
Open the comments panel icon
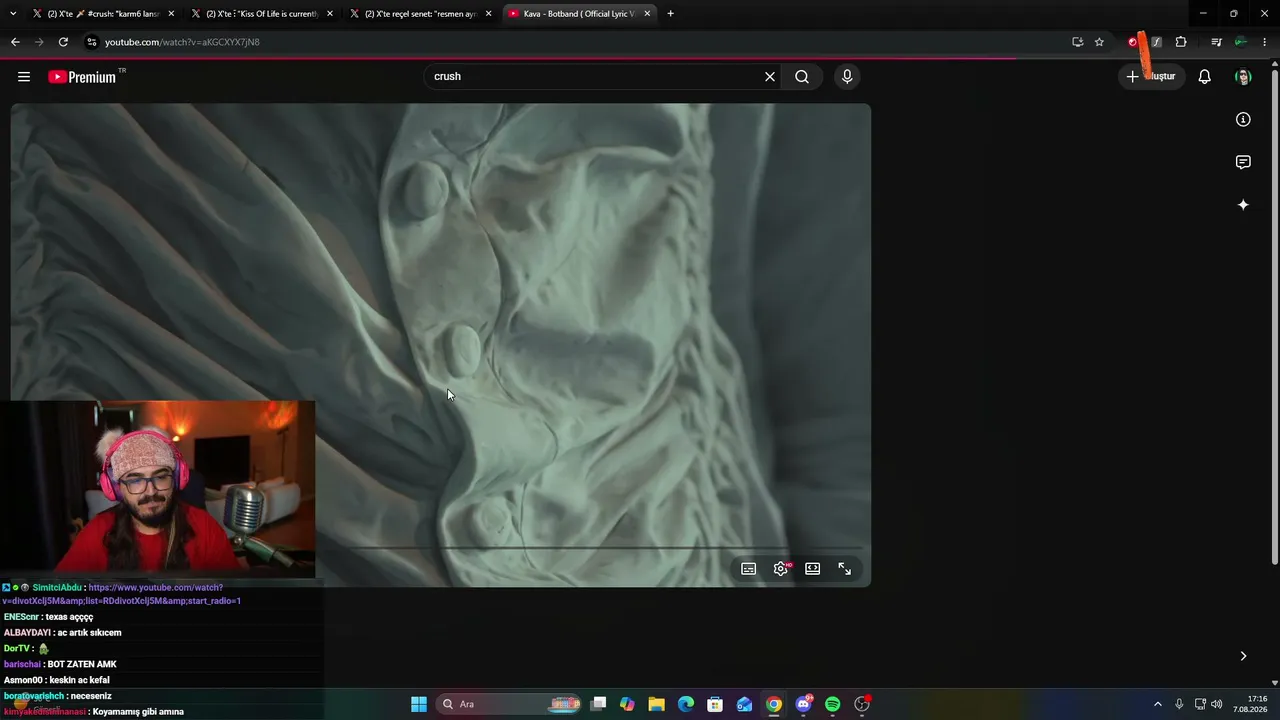tap(1243, 162)
